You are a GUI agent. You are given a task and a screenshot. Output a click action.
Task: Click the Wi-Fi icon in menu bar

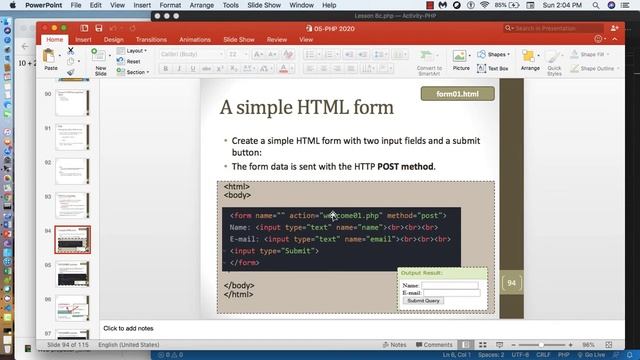pyautogui.click(x=484, y=5)
